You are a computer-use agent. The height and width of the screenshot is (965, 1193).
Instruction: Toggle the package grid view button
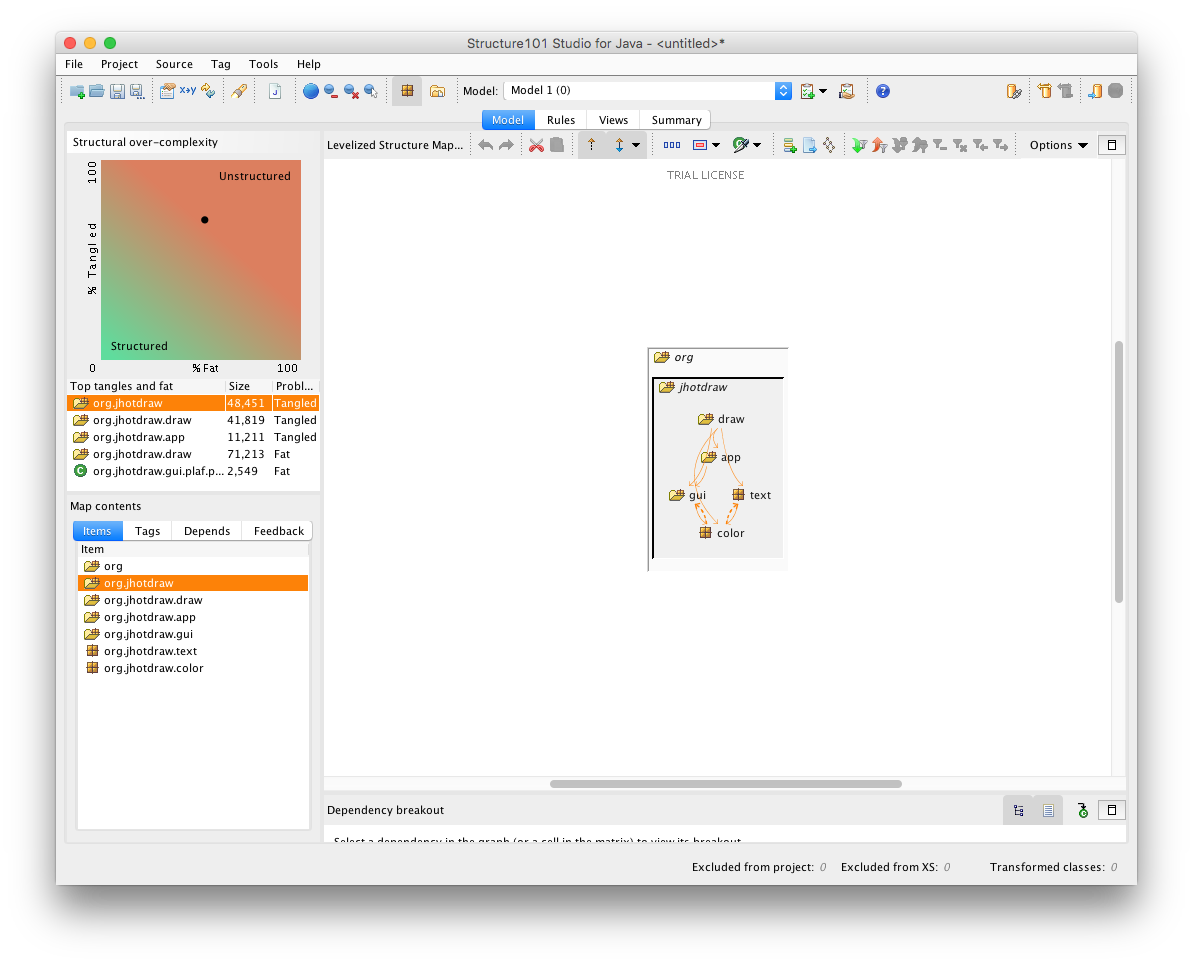[406, 91]
